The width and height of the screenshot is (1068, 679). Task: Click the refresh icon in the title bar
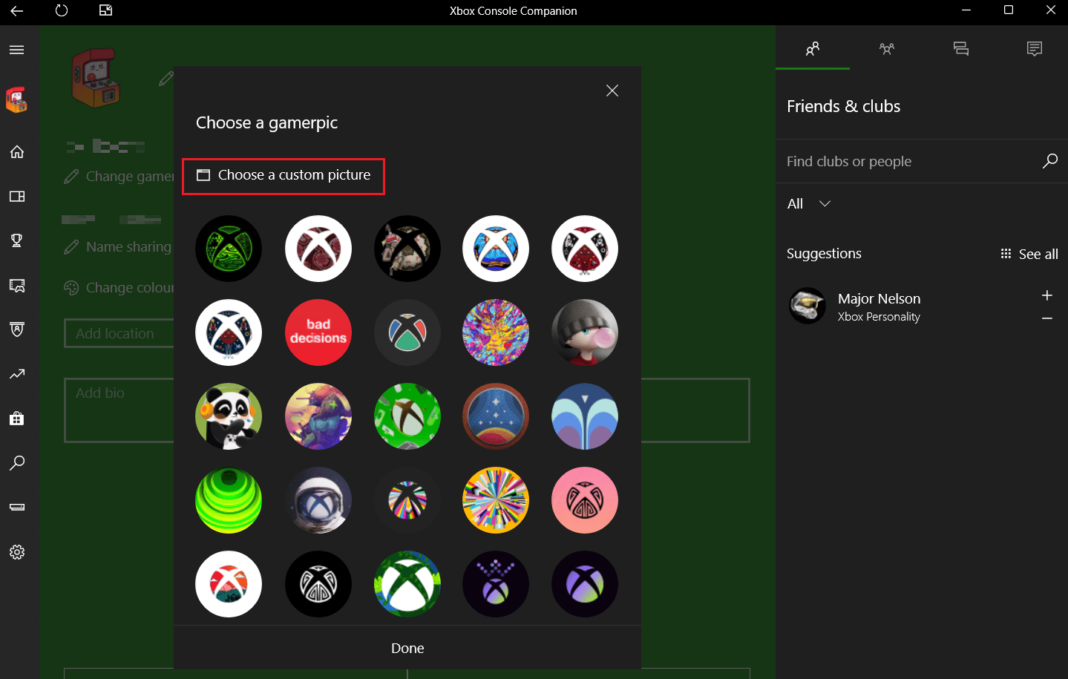[61, 11]
